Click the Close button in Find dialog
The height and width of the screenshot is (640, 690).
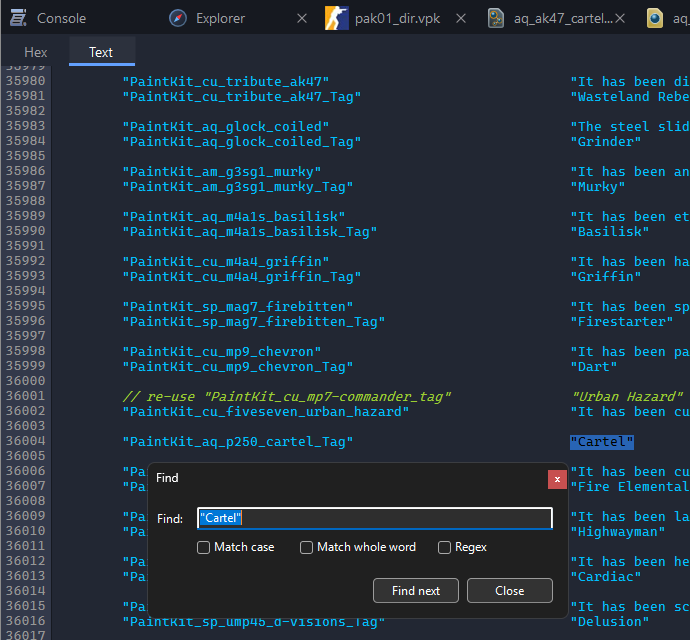point(510,590)
